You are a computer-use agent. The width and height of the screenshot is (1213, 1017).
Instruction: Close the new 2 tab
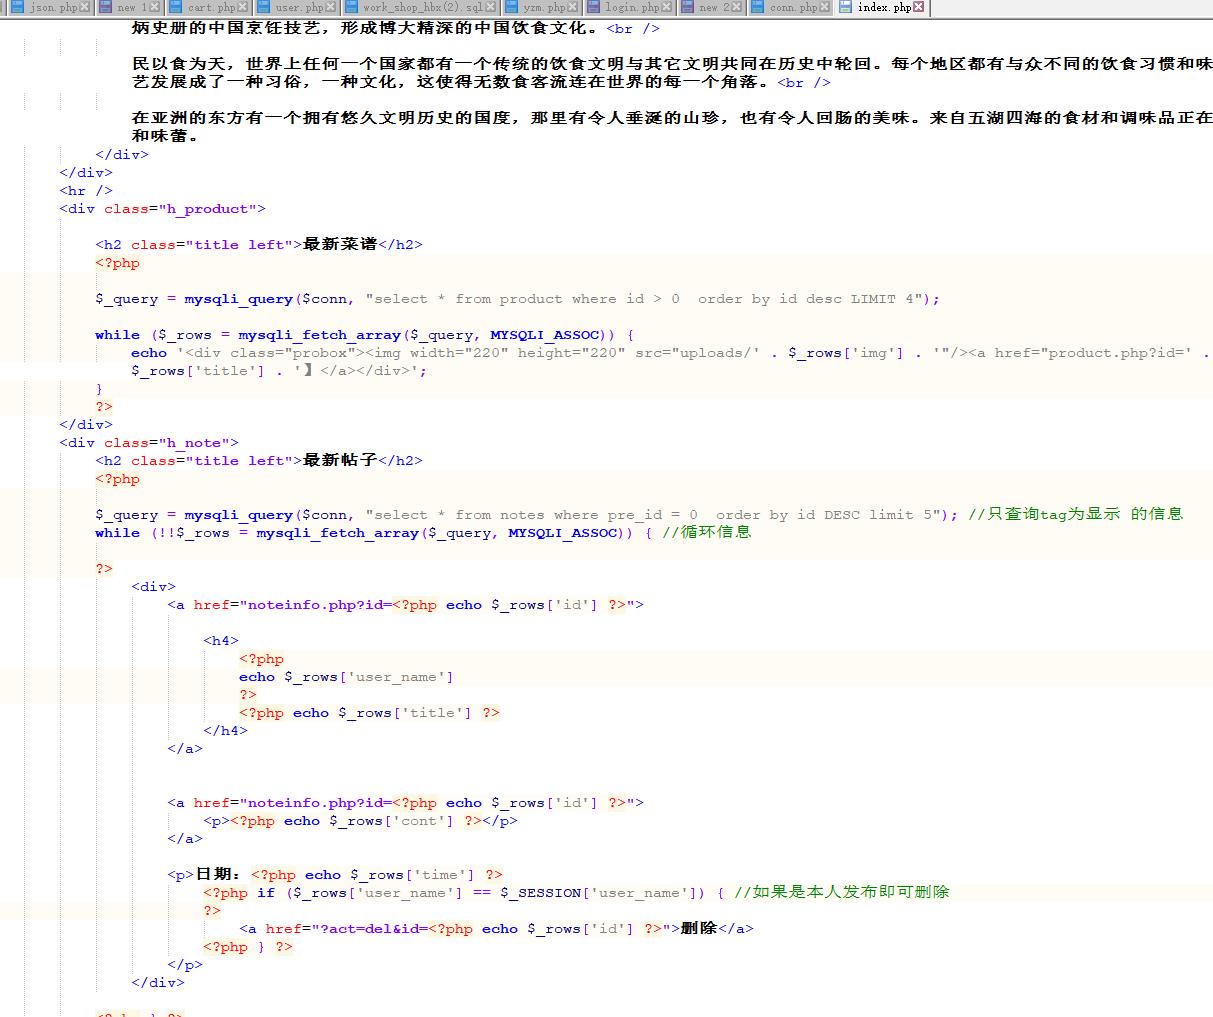tap(737, 7)
